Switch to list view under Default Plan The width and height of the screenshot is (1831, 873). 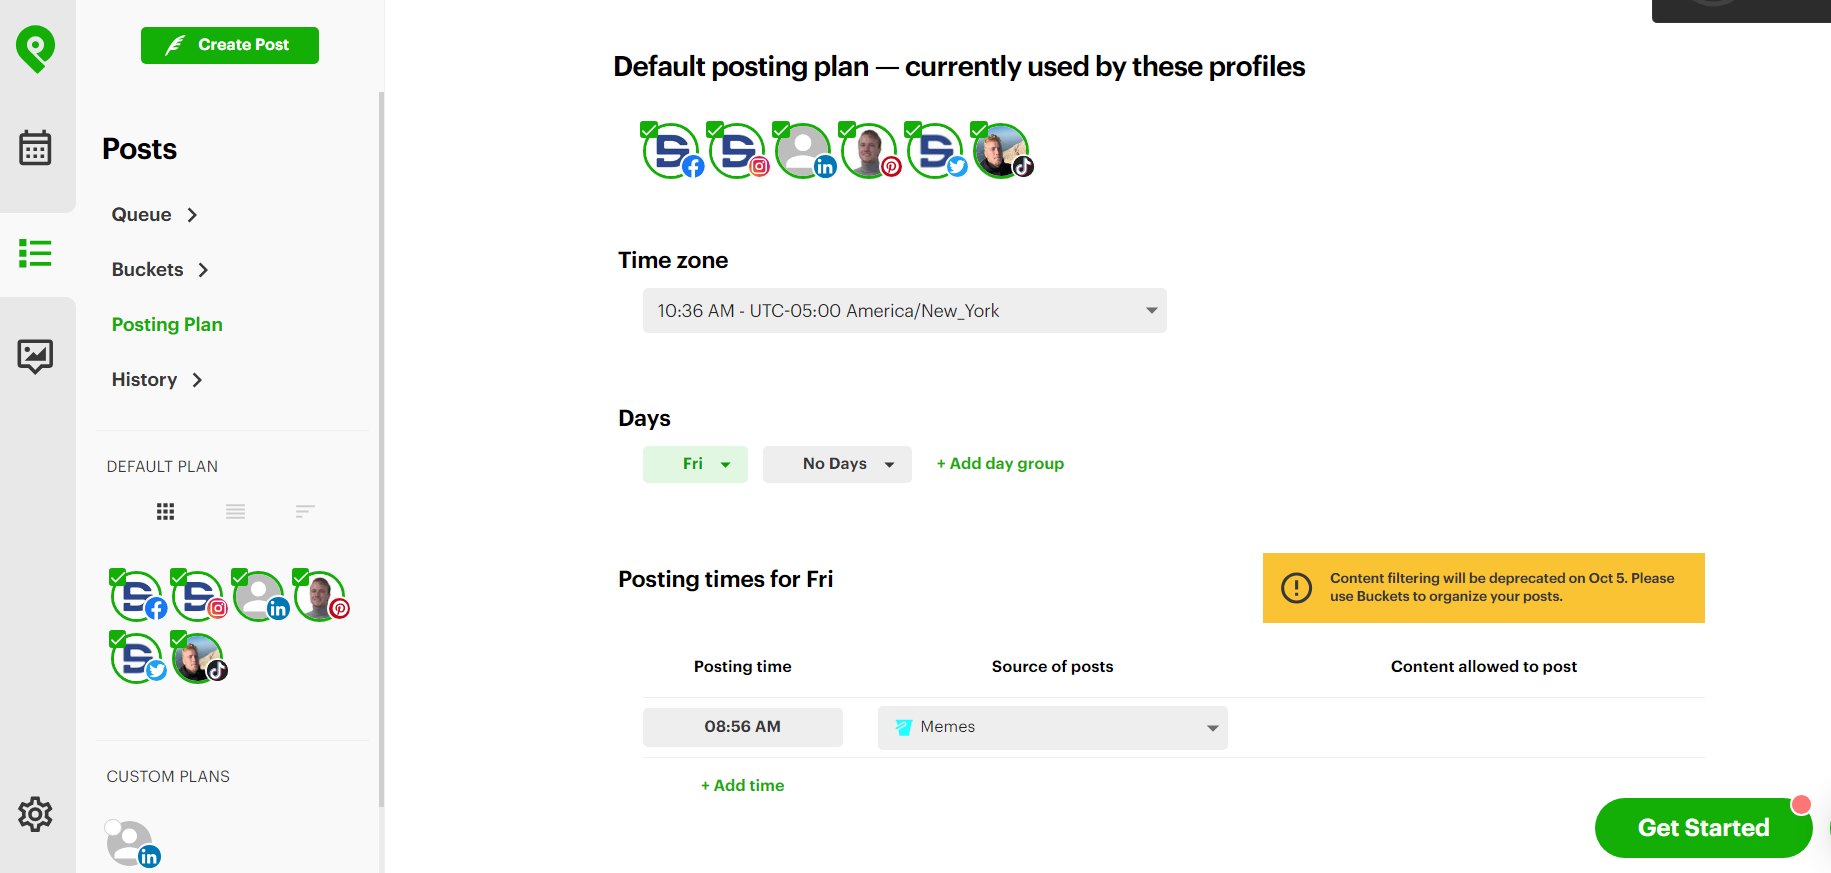[235, 511]
